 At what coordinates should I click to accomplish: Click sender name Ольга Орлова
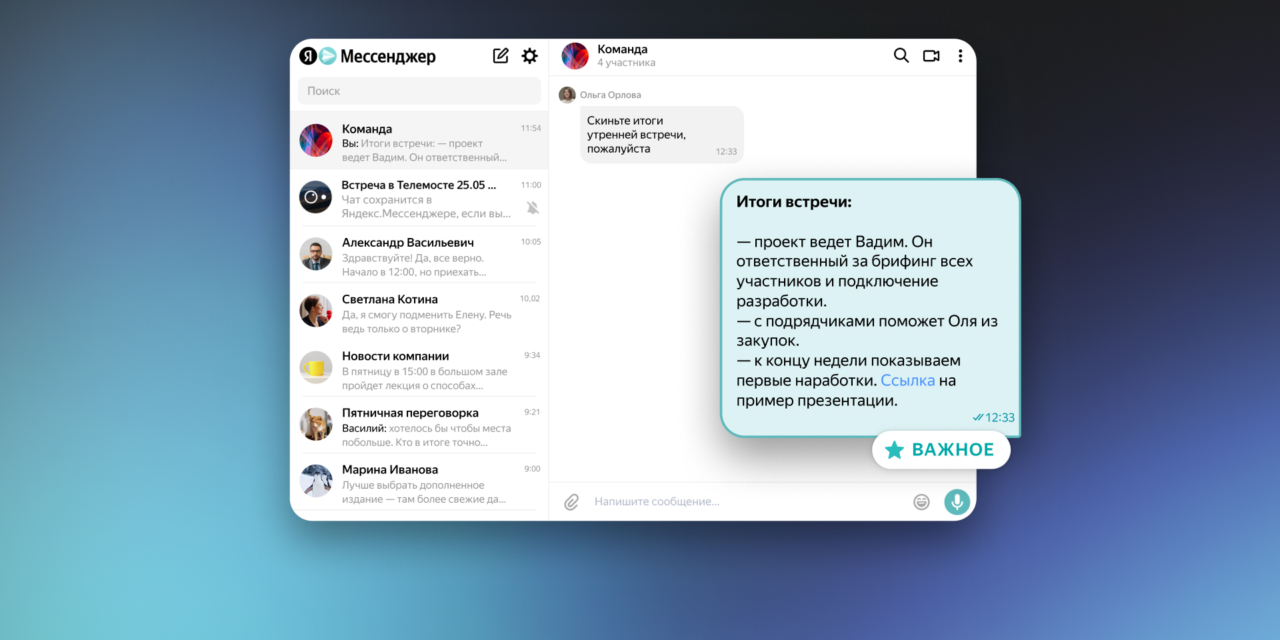pos(610,95)
